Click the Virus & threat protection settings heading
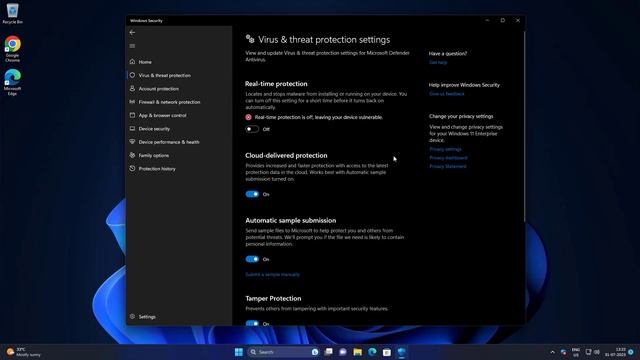 (324, 40)
